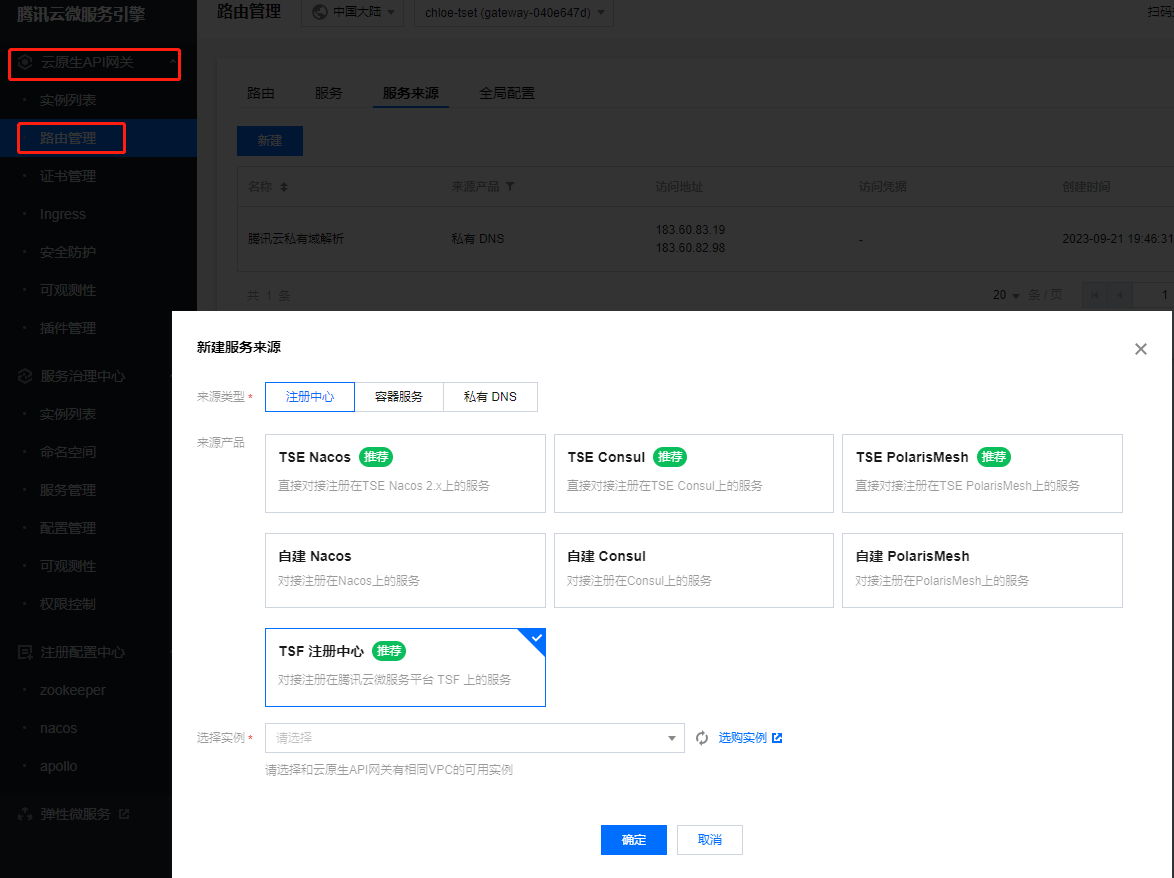Screen dimensions: 1174x878
Task: Open apollo in the sidebar
Action: click(58, 766)
